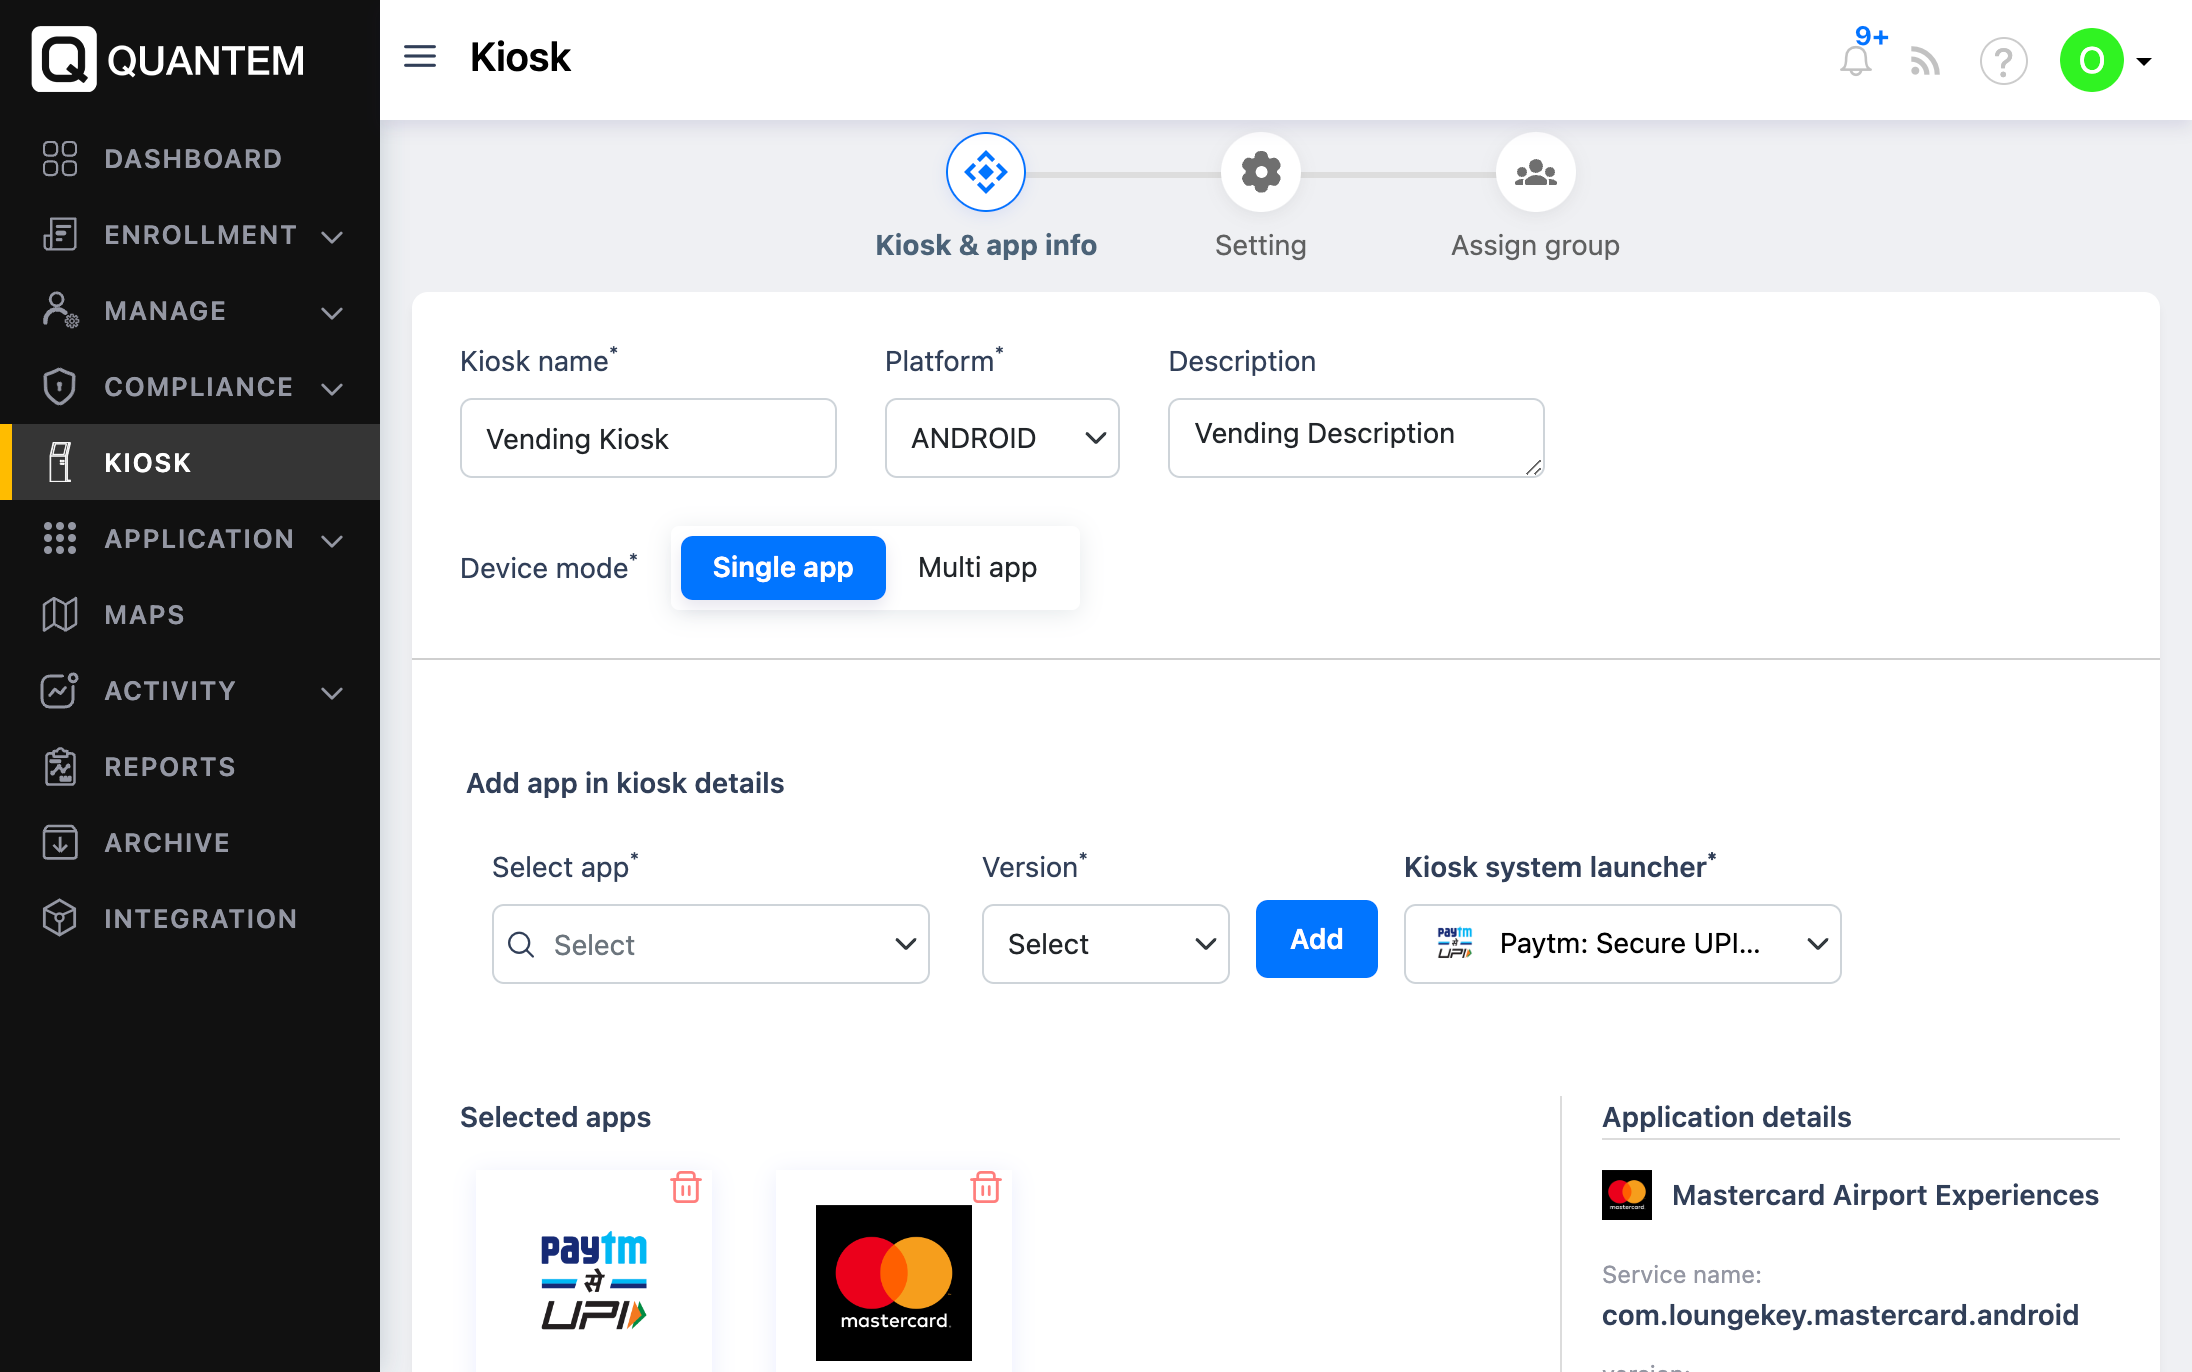Toggle the hamburger menu icon
The image size is (2192, 1372).
(420, 57)
